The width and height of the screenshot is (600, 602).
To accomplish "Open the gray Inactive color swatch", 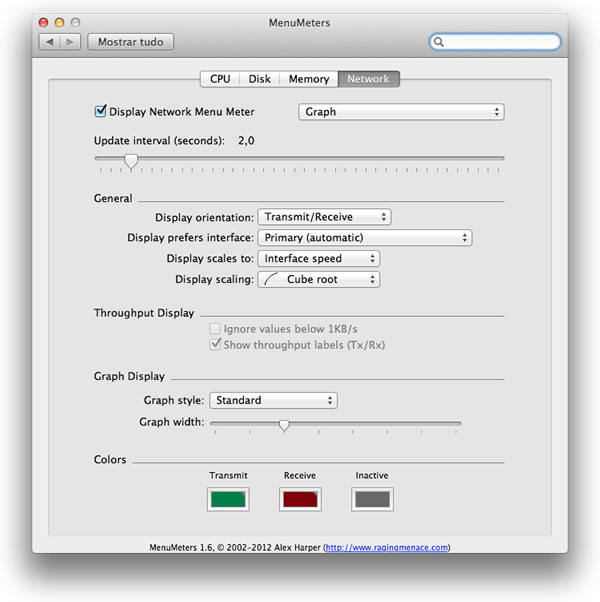I will pyautogui.click(x=372, y=499).
